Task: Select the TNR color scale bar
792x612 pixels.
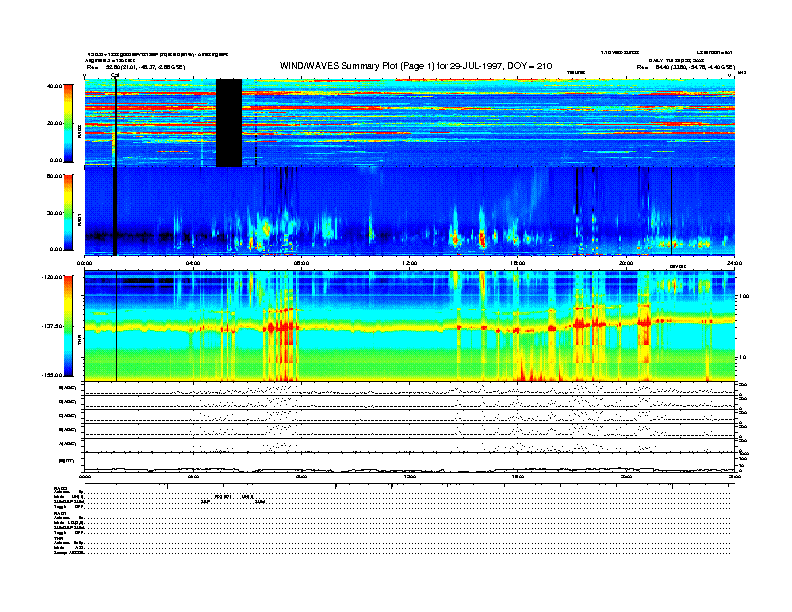Action: 68,326
